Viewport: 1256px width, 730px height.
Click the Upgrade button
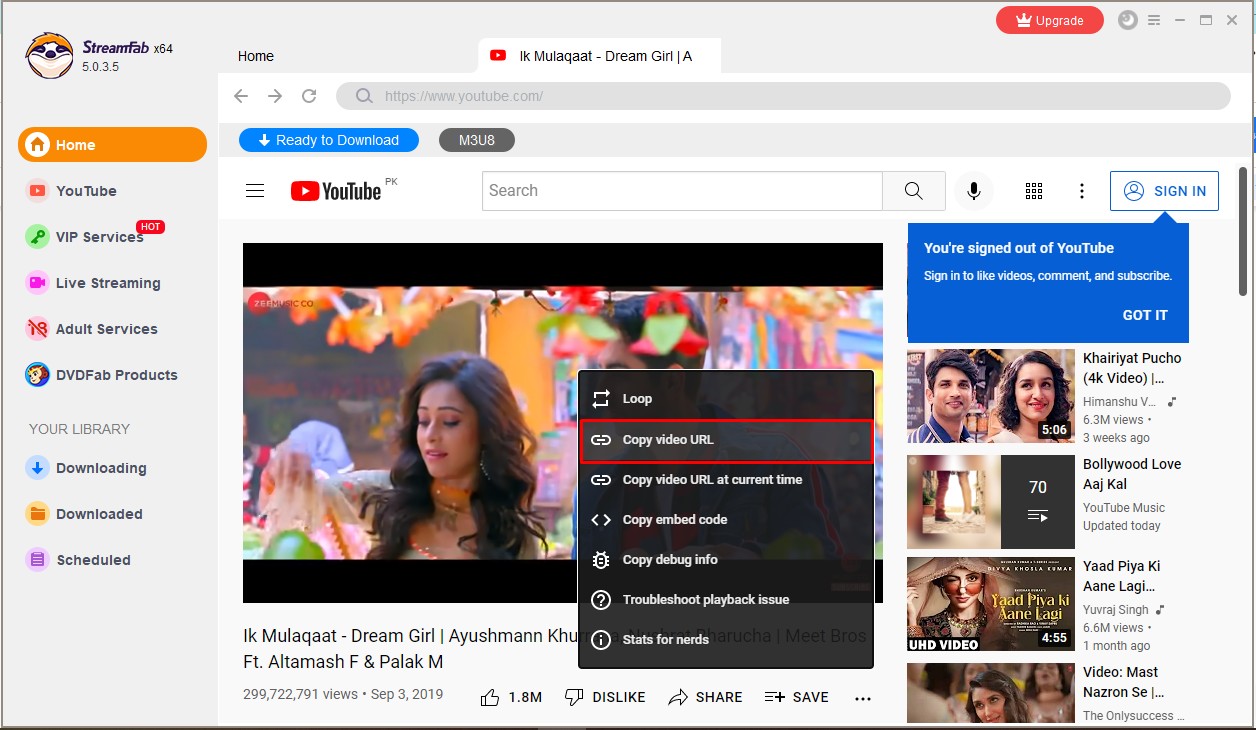click(1050, 20)
